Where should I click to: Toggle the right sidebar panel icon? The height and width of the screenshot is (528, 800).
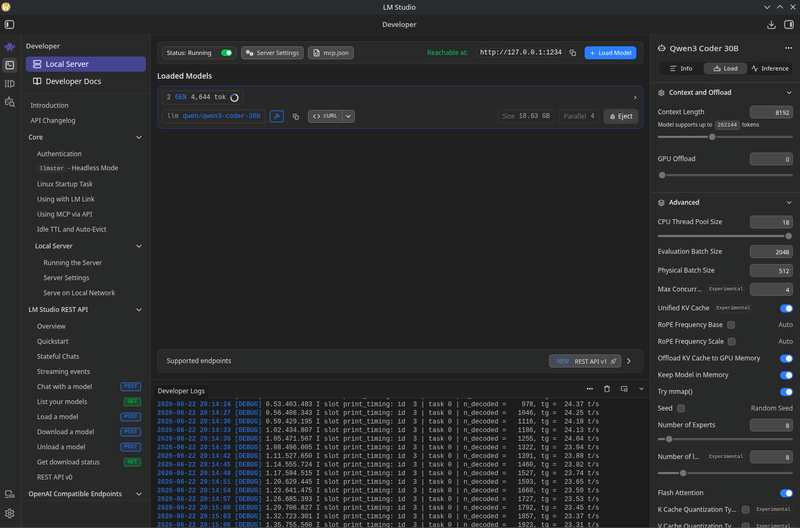(x=789, y=24)
